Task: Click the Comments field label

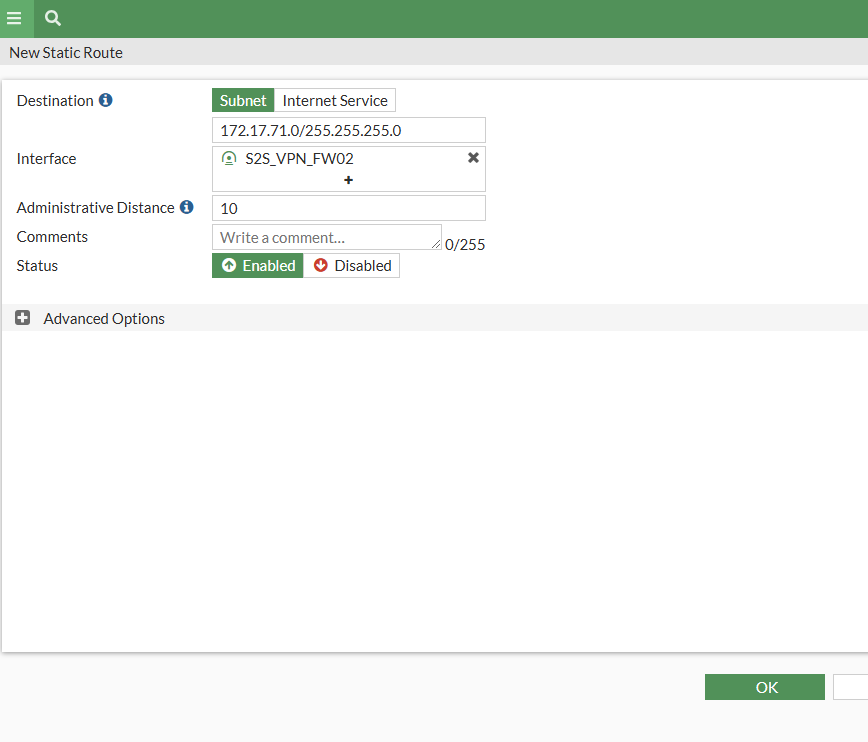Action: tap(52, 237)
